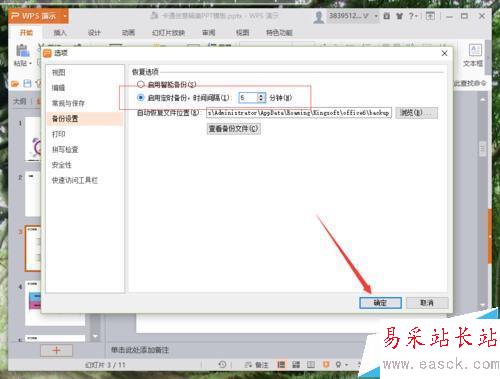
Task: Click the notes placeholder text below slide
Action: point(140,350)
